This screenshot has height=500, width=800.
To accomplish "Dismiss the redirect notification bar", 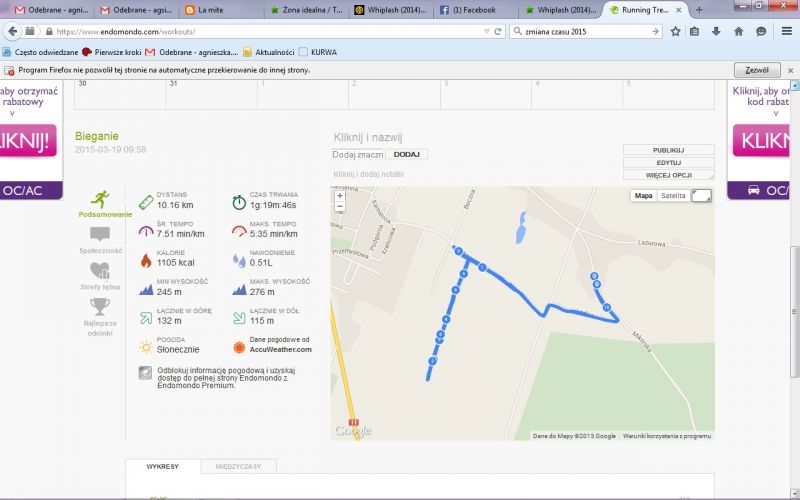I will click(x=790, y=70).
